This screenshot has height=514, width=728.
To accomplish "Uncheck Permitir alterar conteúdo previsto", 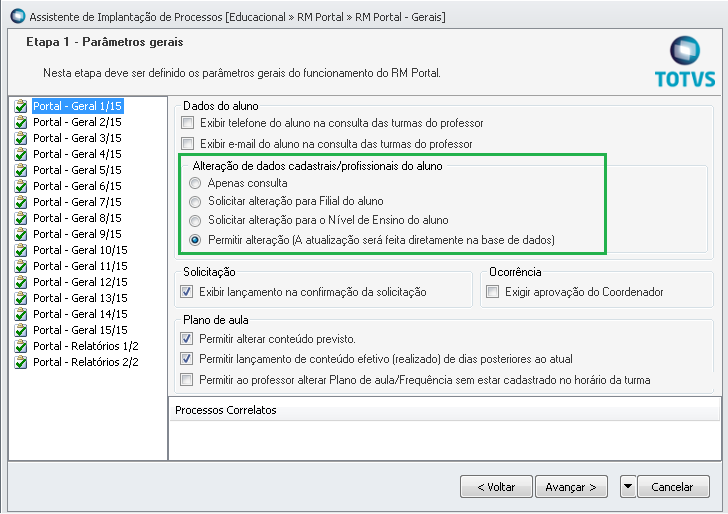I will 187,338.
